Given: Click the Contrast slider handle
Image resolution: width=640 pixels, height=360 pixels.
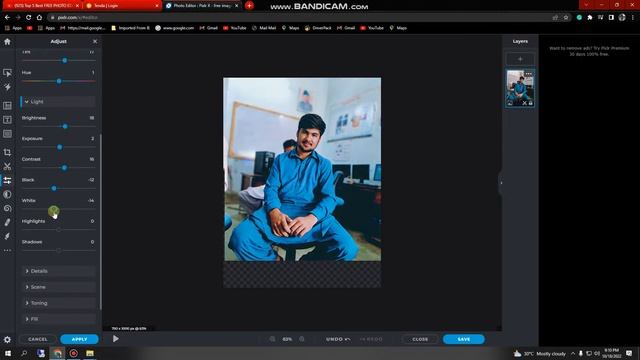Looking at the screenshot, I should [64, 168].
